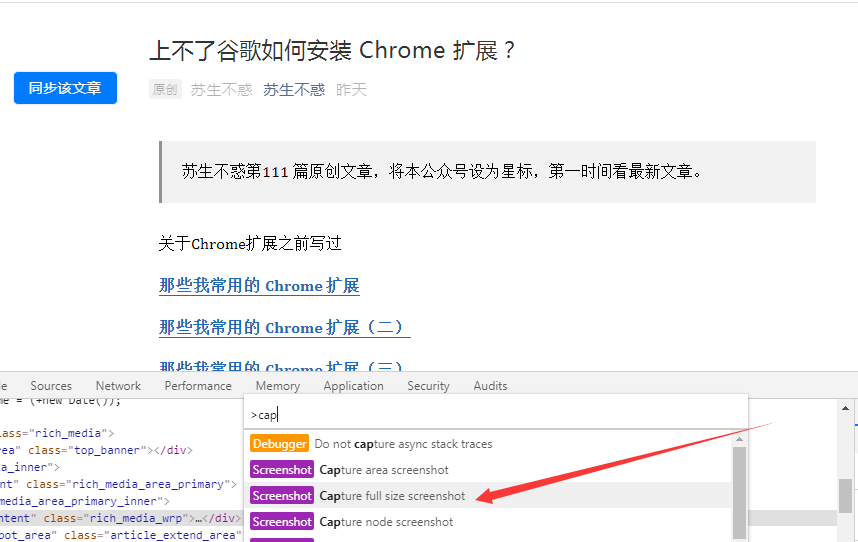Open the link 那些我常用的 Chrome 扩展

(x=259, y=285)
